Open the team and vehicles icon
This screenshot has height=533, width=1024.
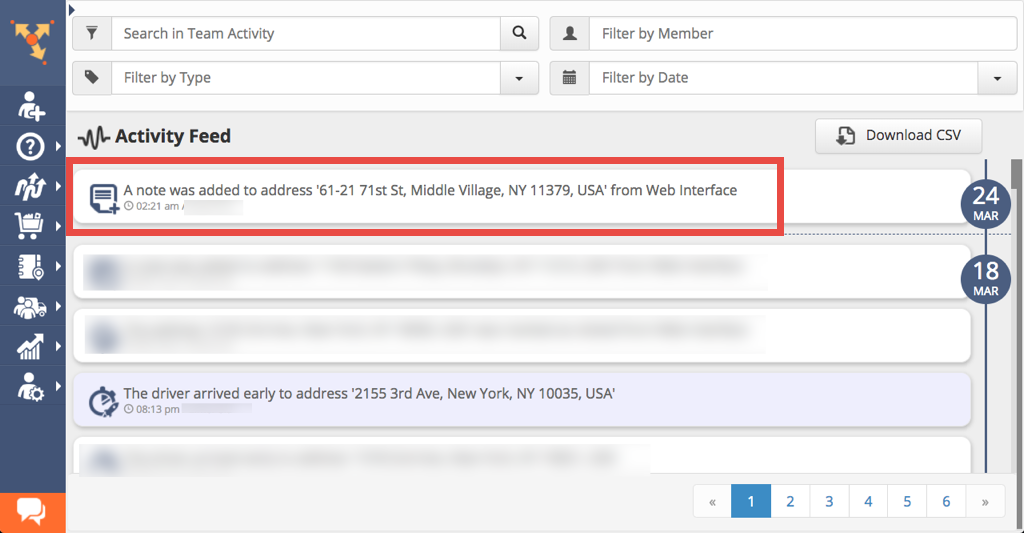[x=30, y=306]
